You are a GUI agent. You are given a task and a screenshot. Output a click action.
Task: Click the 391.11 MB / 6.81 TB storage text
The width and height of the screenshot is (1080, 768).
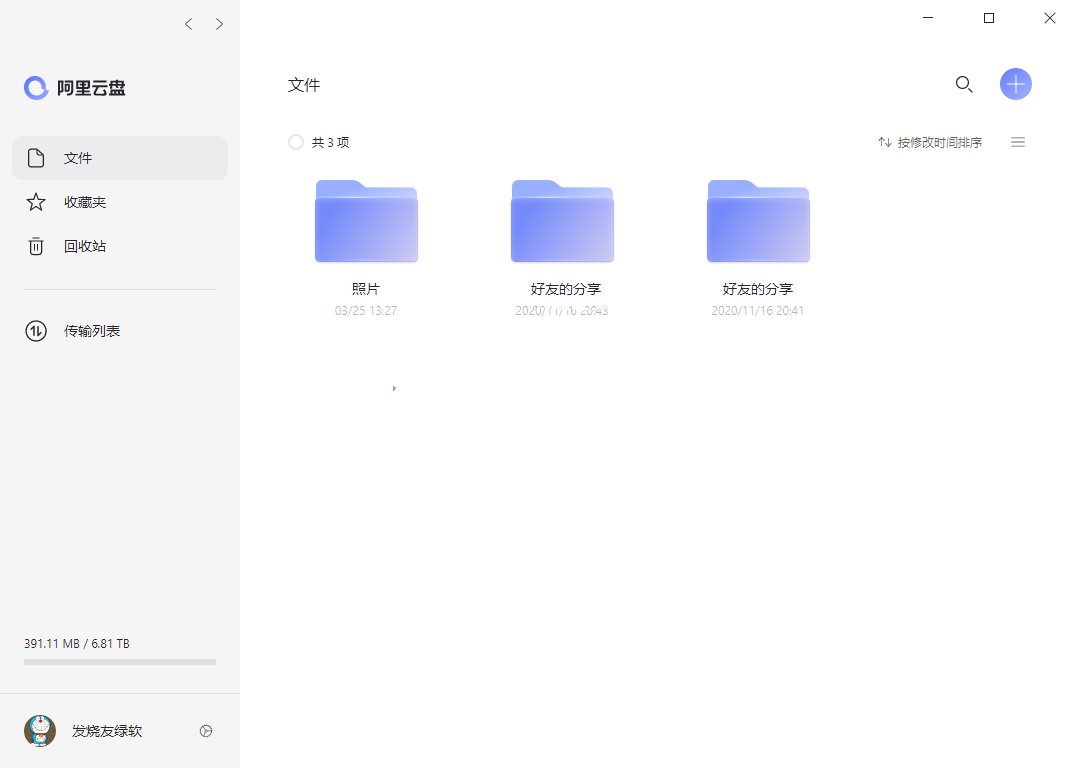pos(76,643)
